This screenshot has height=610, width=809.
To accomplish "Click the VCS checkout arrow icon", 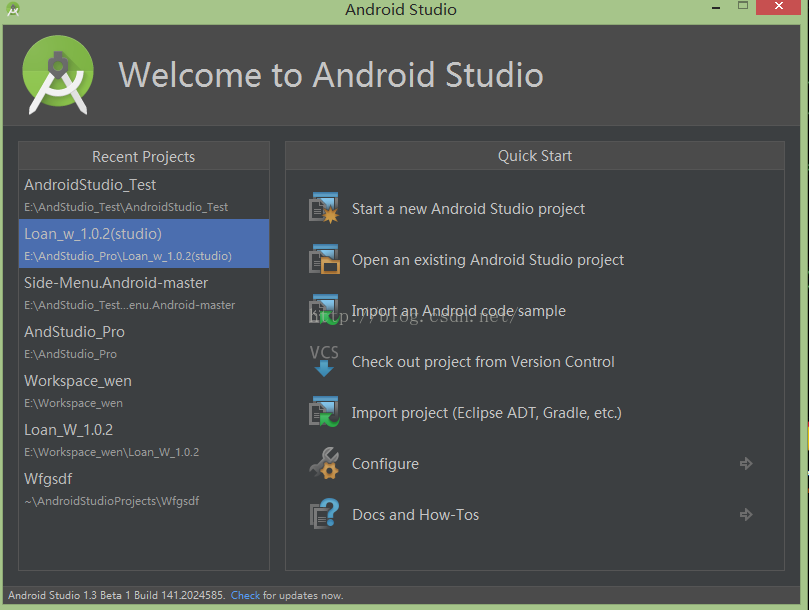I will pyautogui.click(x=324, y=361).
